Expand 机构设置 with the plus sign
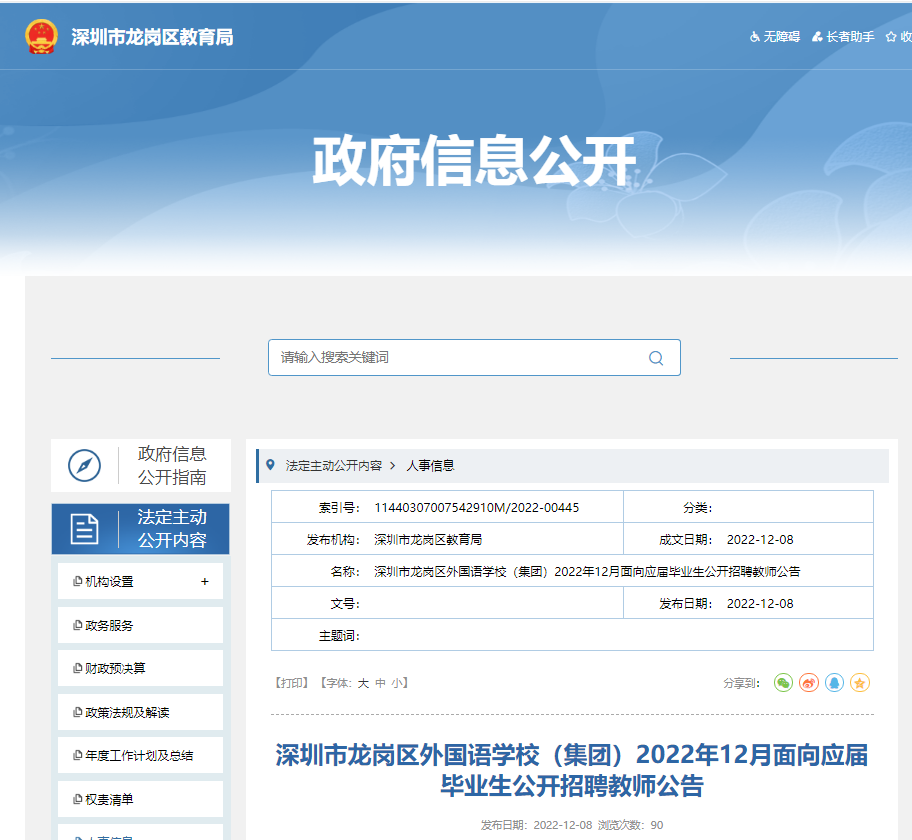 (205, 582)
